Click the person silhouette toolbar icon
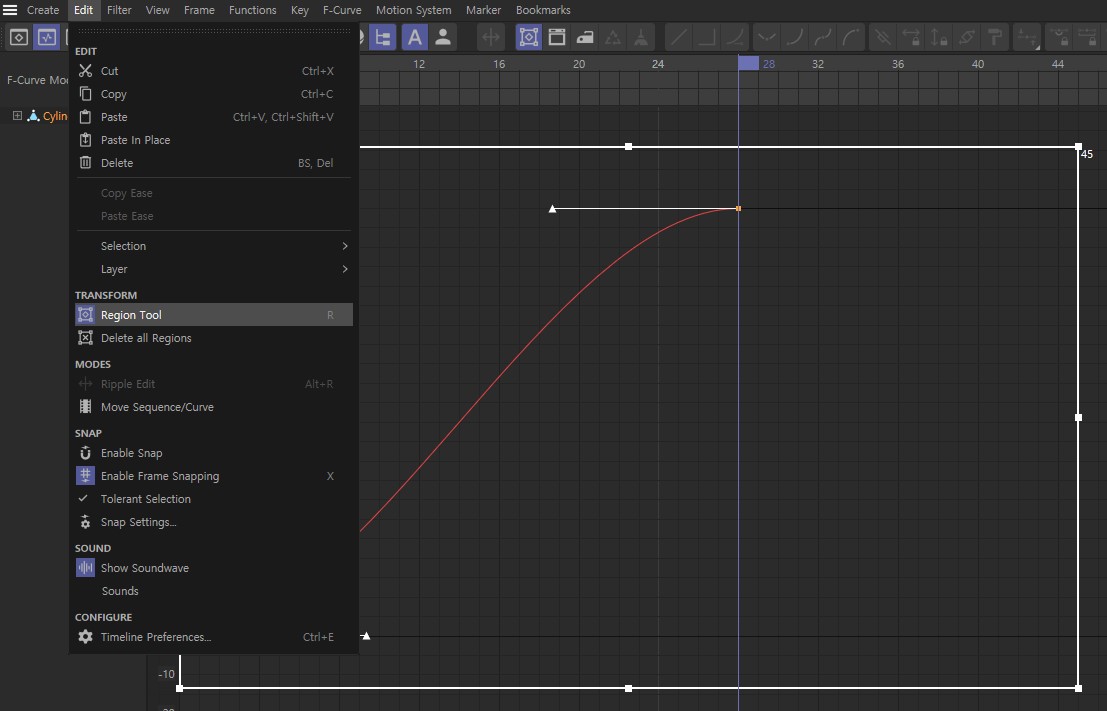Viewport: 1107px width, 711px height. click(x=443, y=37)
